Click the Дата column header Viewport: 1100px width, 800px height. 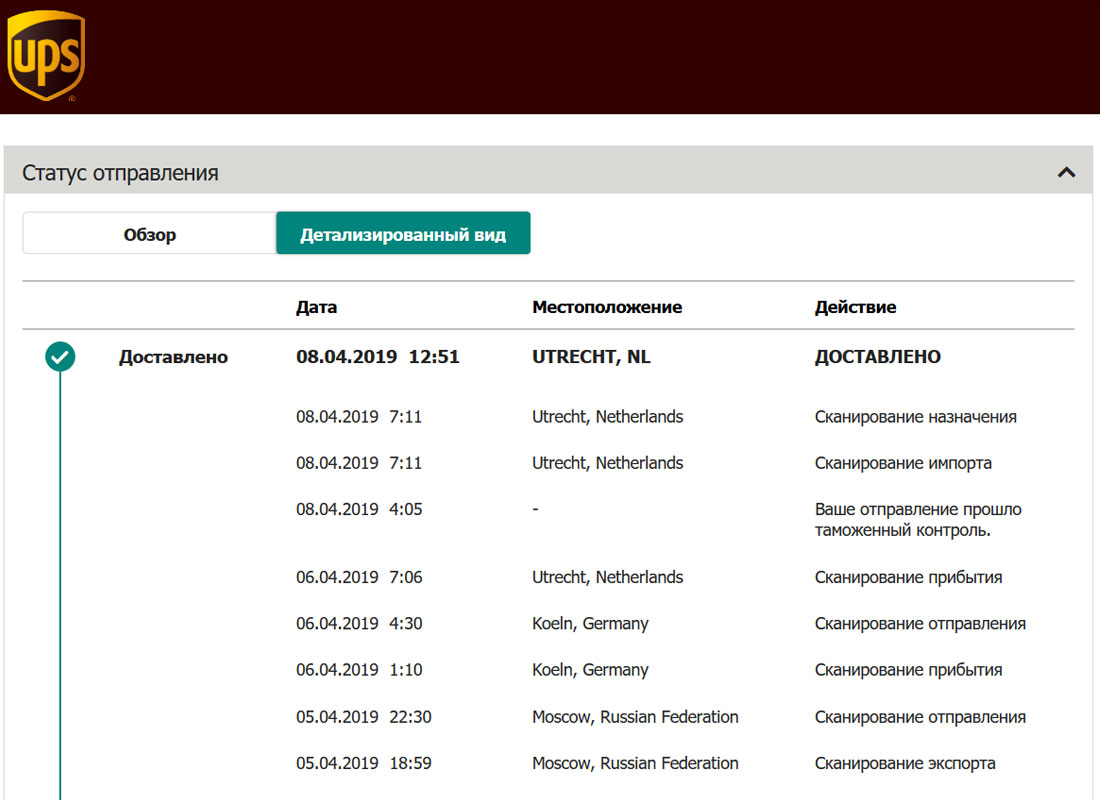(316, 307)
